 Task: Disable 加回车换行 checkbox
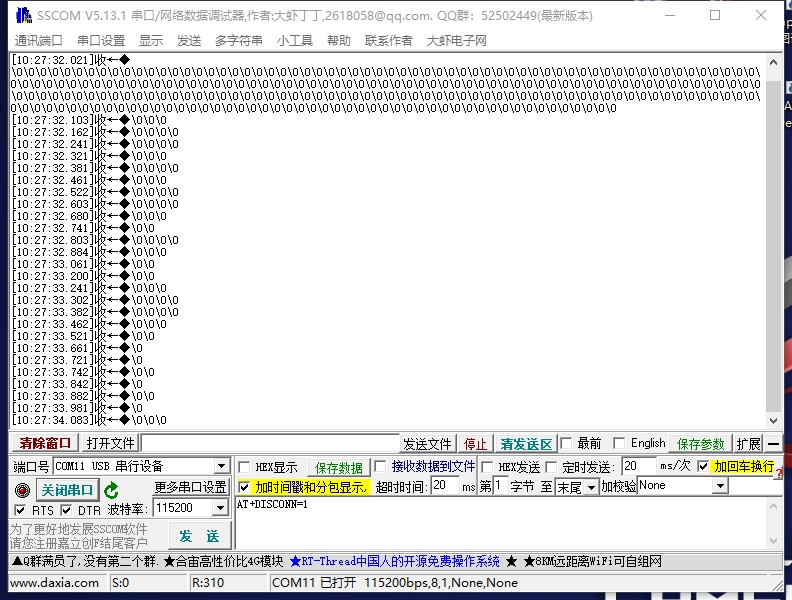tap(703, 467)
